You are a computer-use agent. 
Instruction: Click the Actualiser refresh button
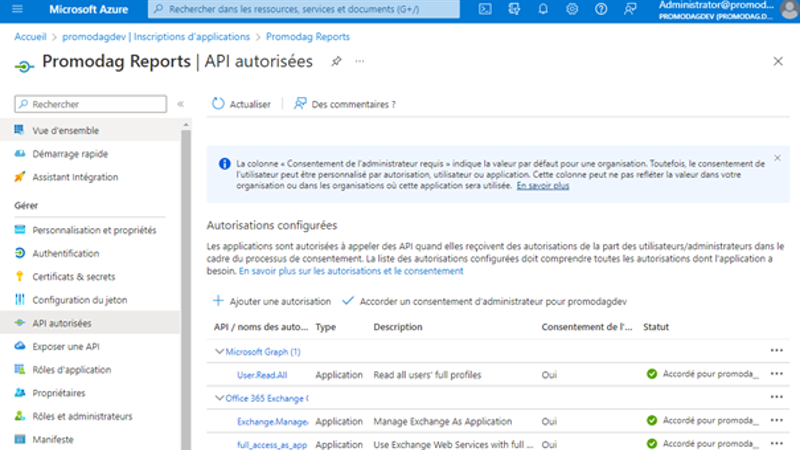241,103
